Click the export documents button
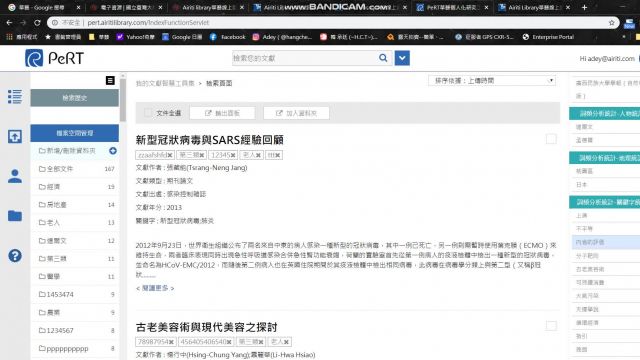 click(222, 113)
